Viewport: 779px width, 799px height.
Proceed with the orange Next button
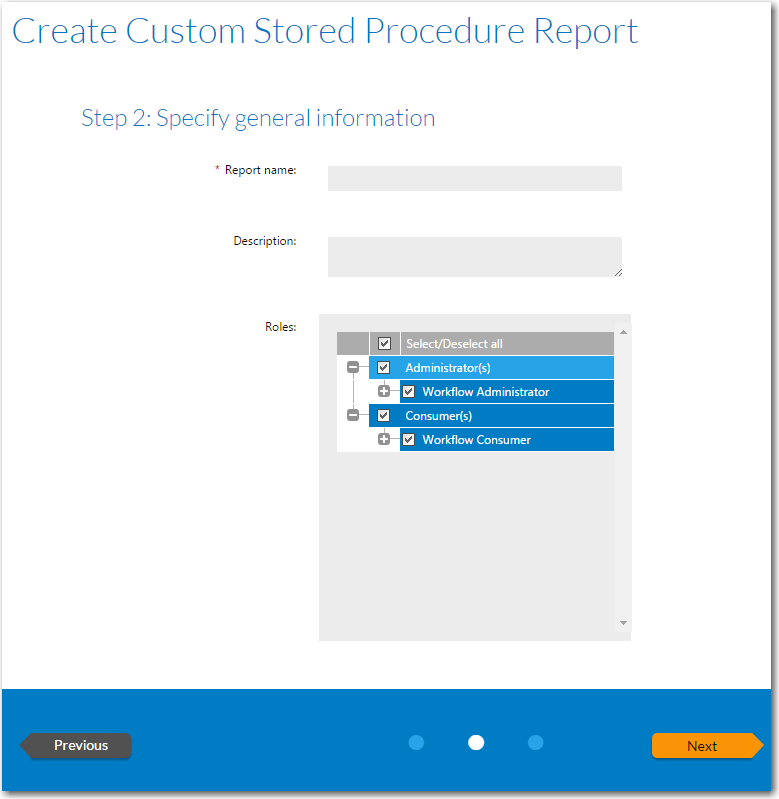(704, 746)
